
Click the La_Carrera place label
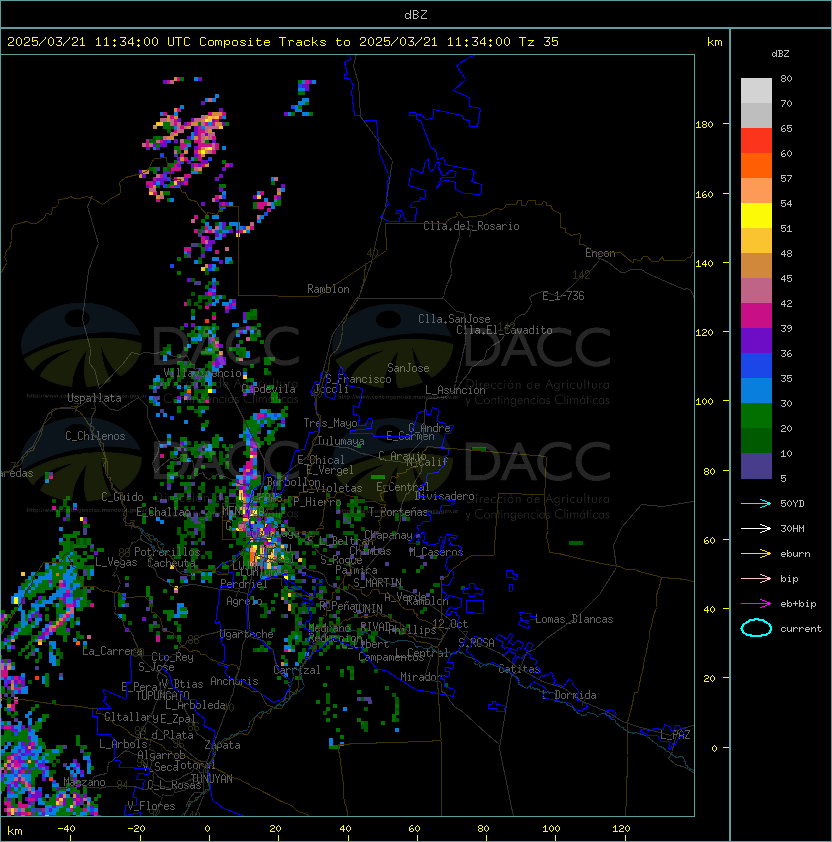pyautogui.click(x=113, y=651)
